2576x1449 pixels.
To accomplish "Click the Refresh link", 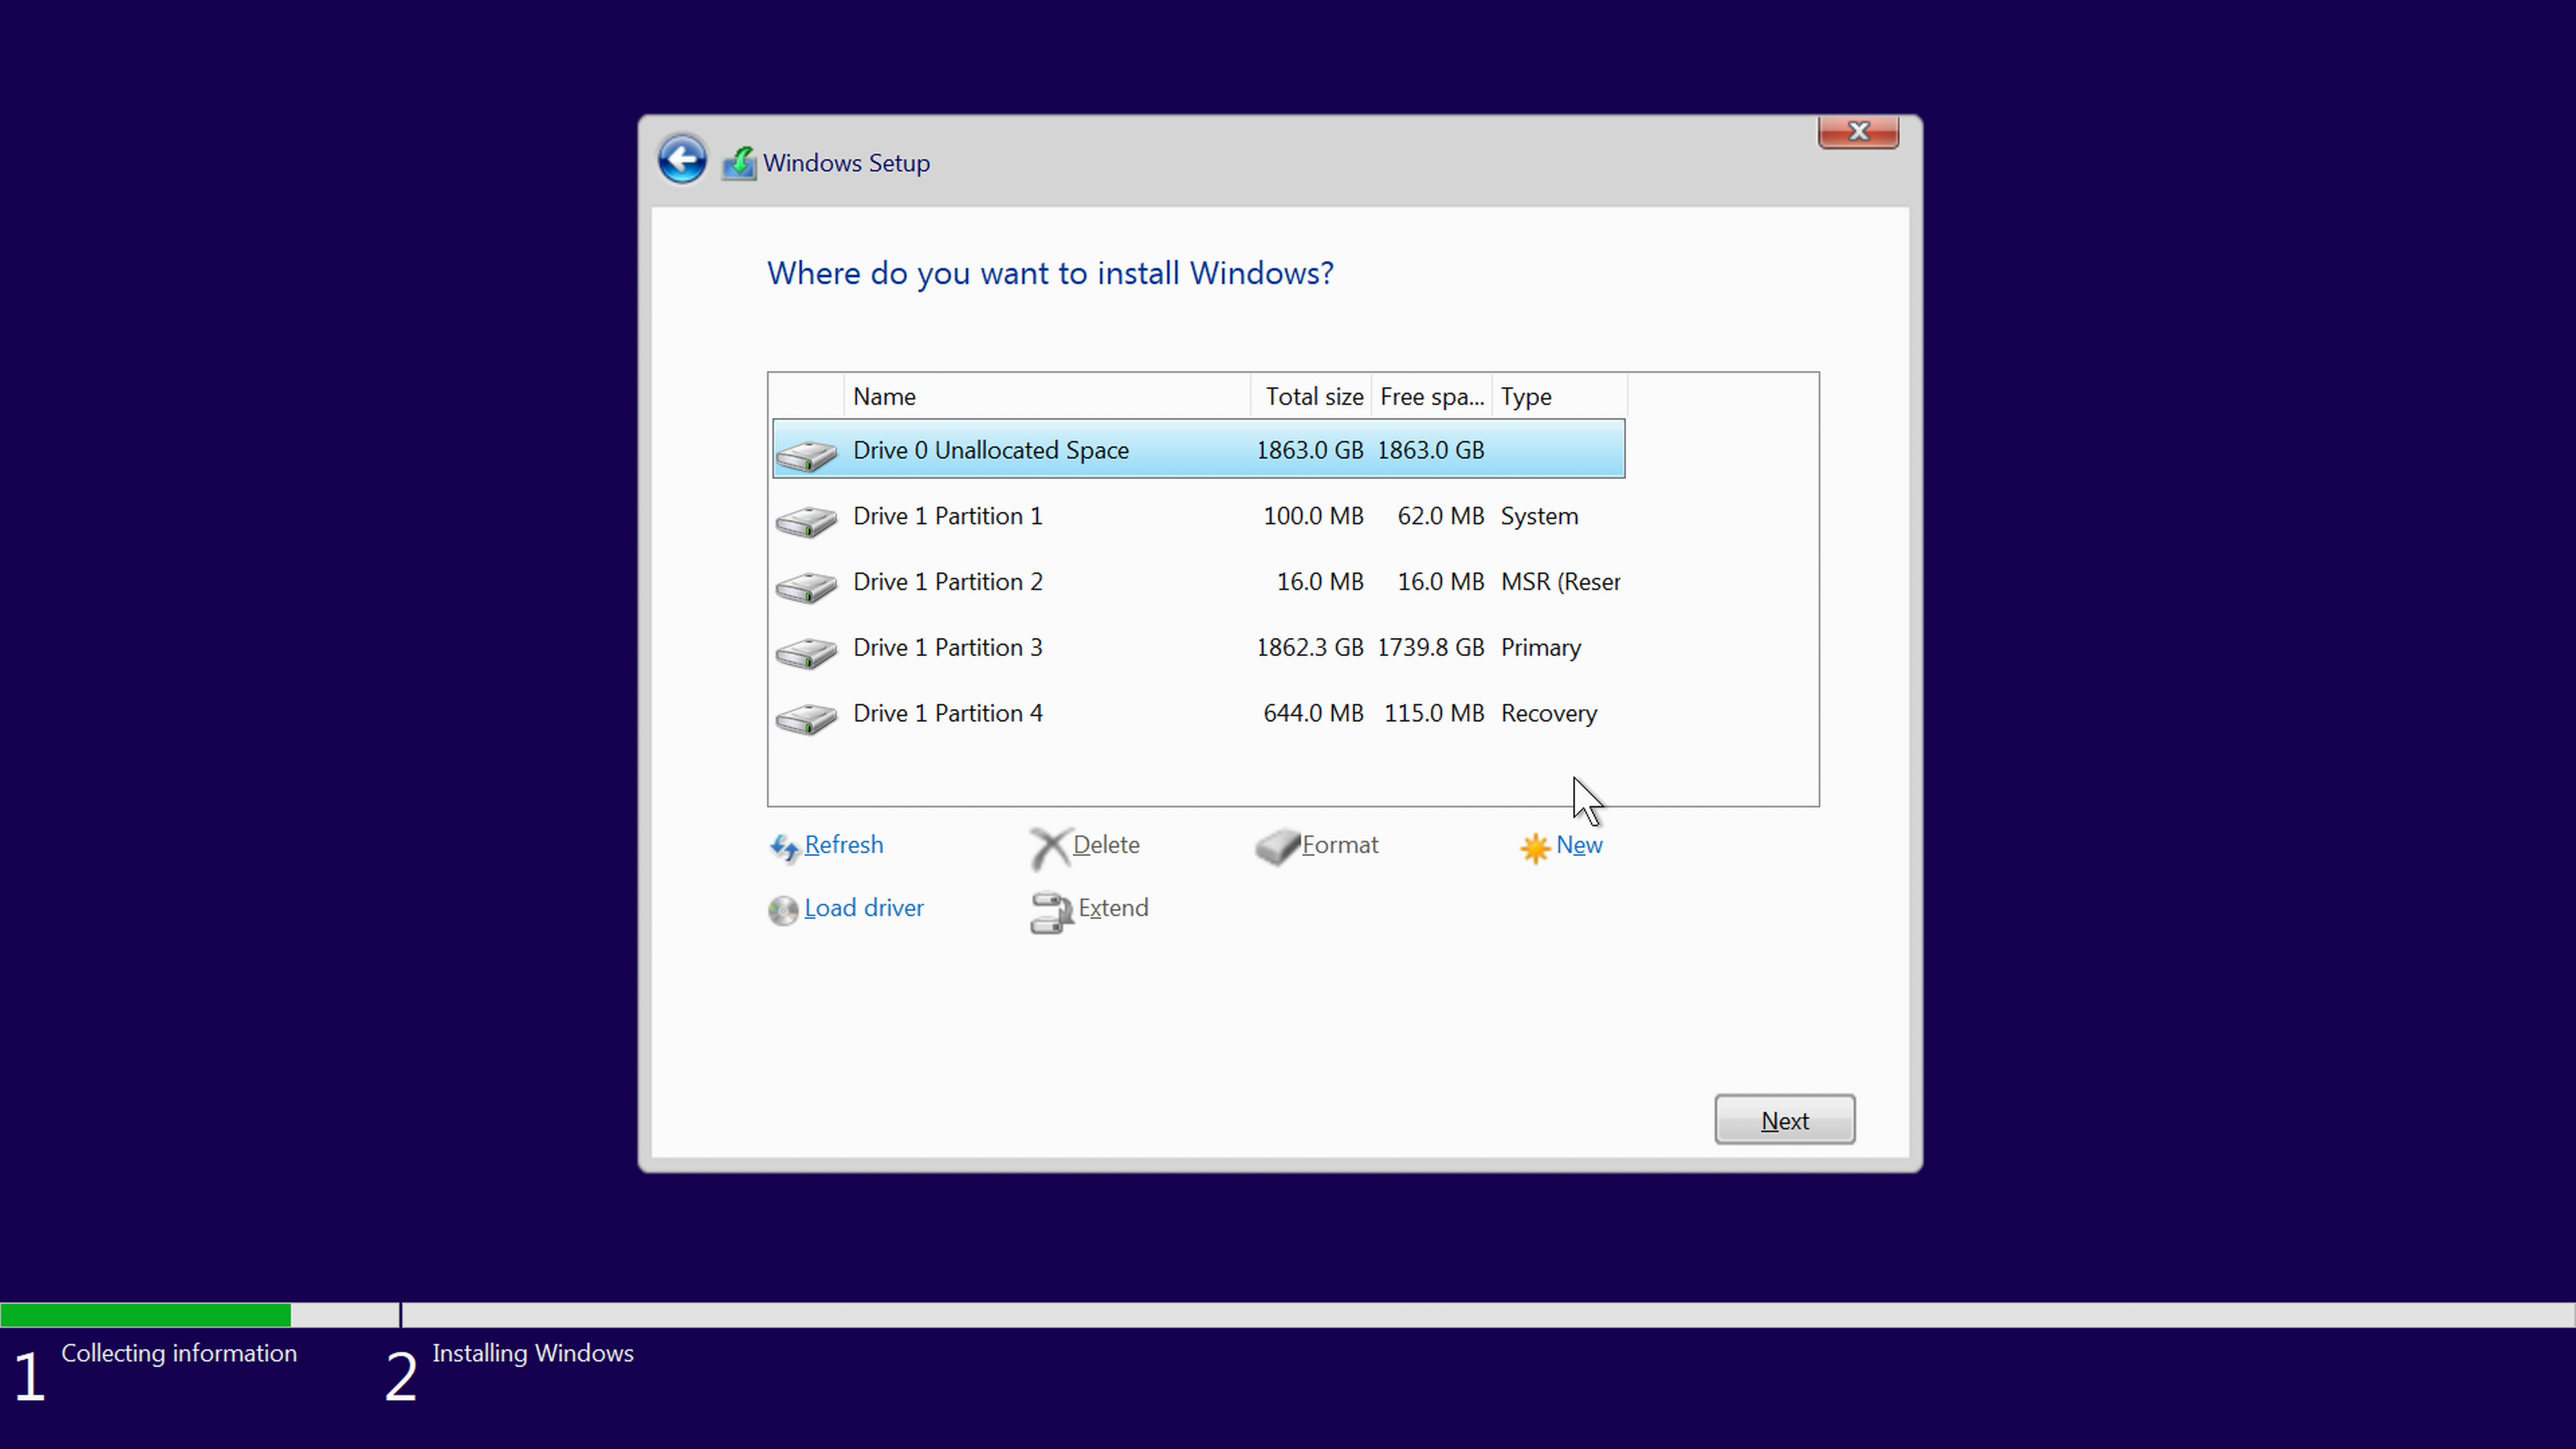I will click(843, 845).
